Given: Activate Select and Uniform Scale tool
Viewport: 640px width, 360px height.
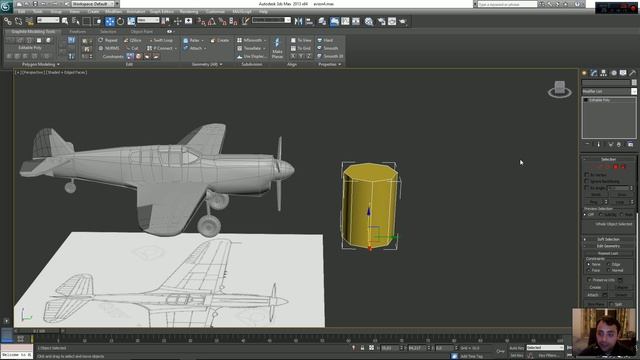Looking at the screenshot, I should pos(131,21).
